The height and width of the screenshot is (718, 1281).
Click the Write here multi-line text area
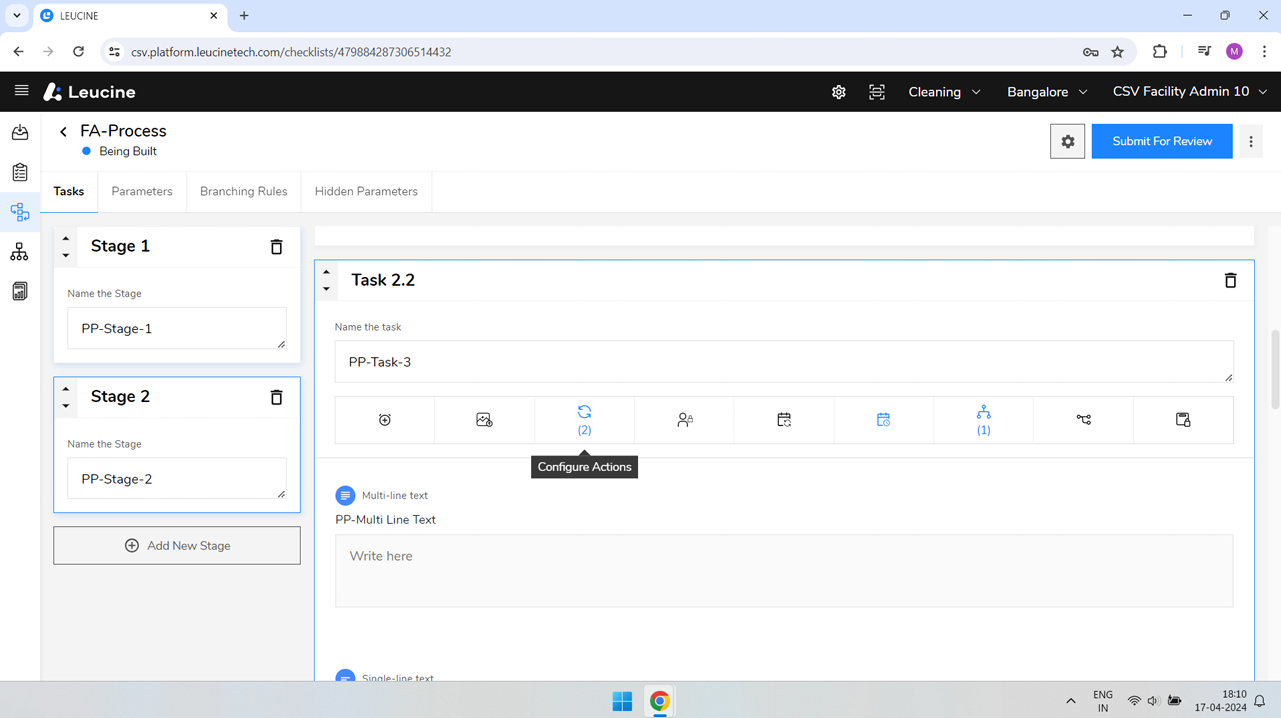click(x=784, y=571)
